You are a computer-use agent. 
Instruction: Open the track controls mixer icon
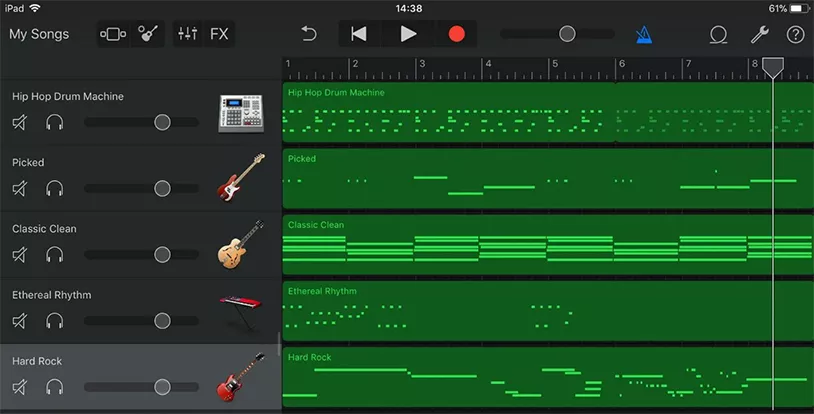[x=187, y=34]
